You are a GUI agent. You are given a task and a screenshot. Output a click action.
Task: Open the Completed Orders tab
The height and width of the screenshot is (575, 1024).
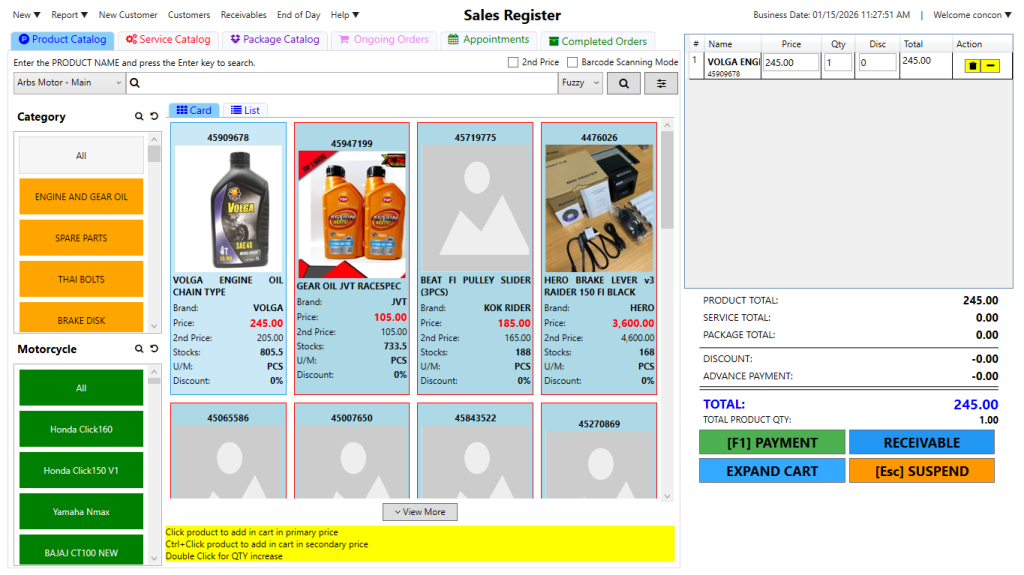click(x=597, y=41)
